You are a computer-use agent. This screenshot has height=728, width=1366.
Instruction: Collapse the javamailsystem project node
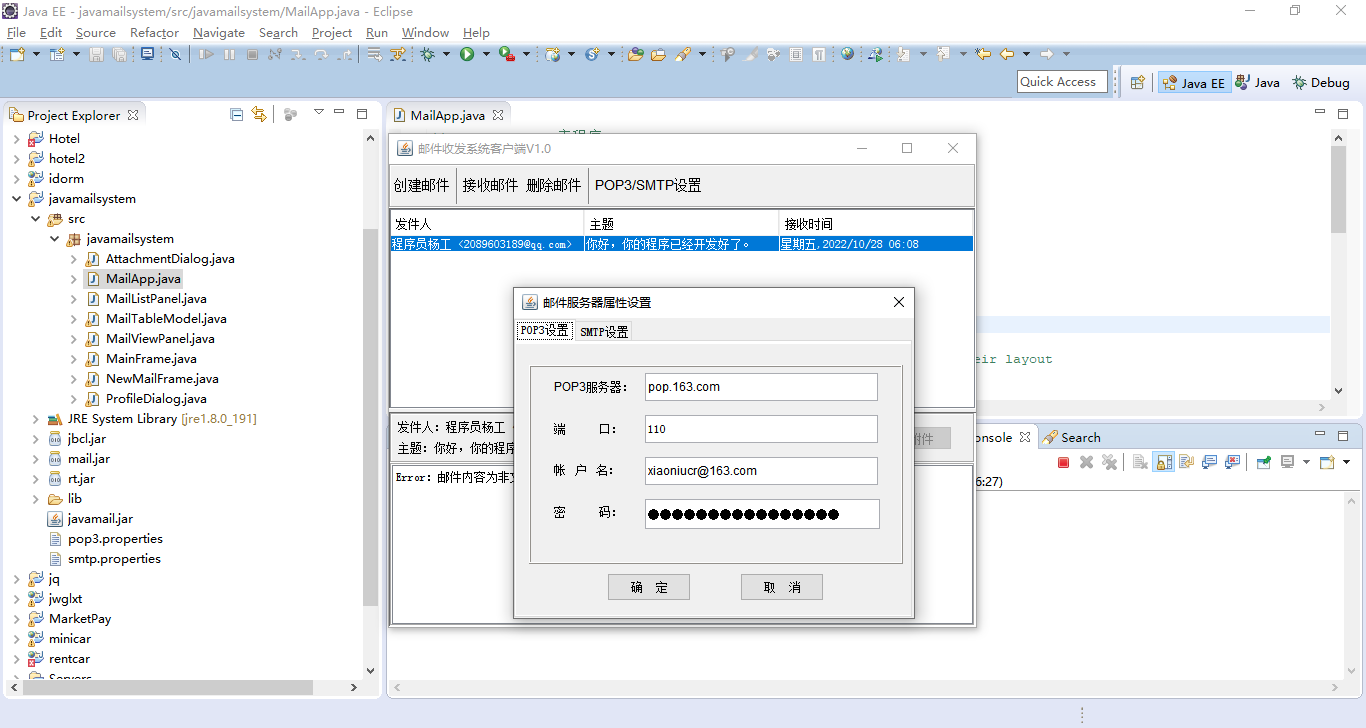(x=16, y=199)
